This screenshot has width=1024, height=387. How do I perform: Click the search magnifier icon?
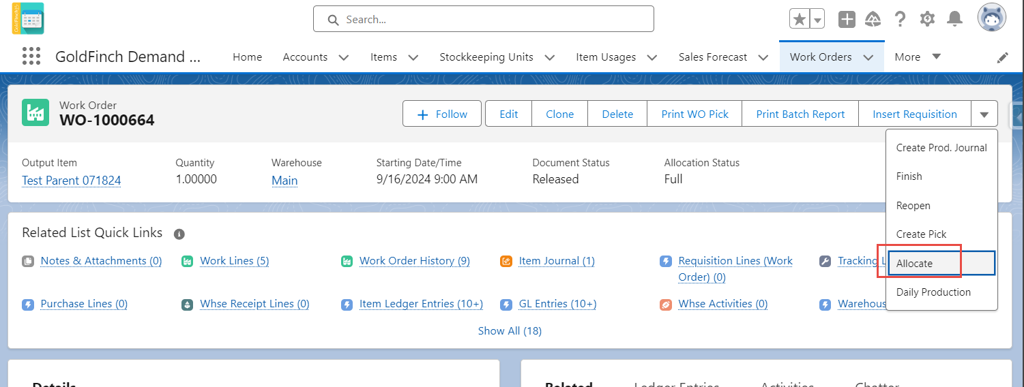pyautogui.click(x=333, y=20)
